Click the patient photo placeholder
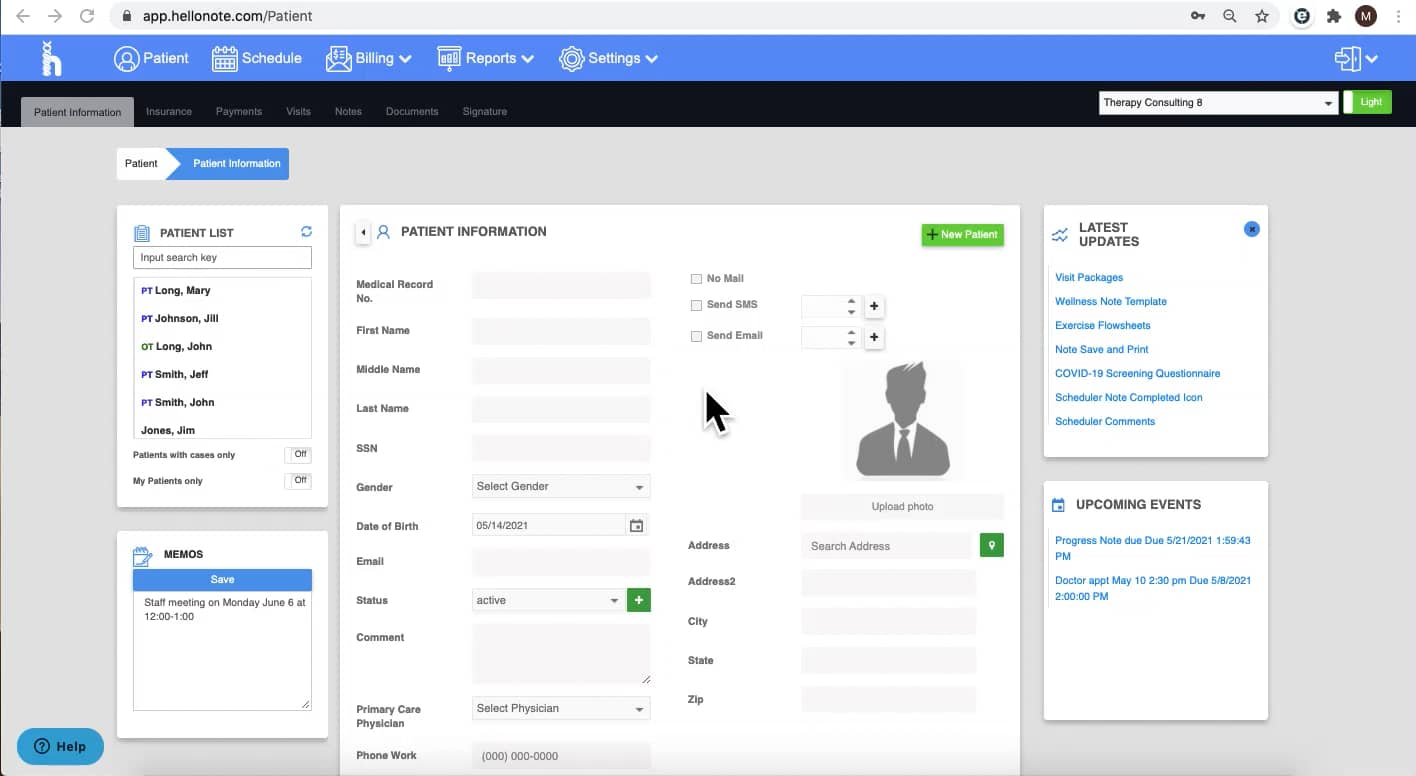1416x776 pixels. coord(902,420)
